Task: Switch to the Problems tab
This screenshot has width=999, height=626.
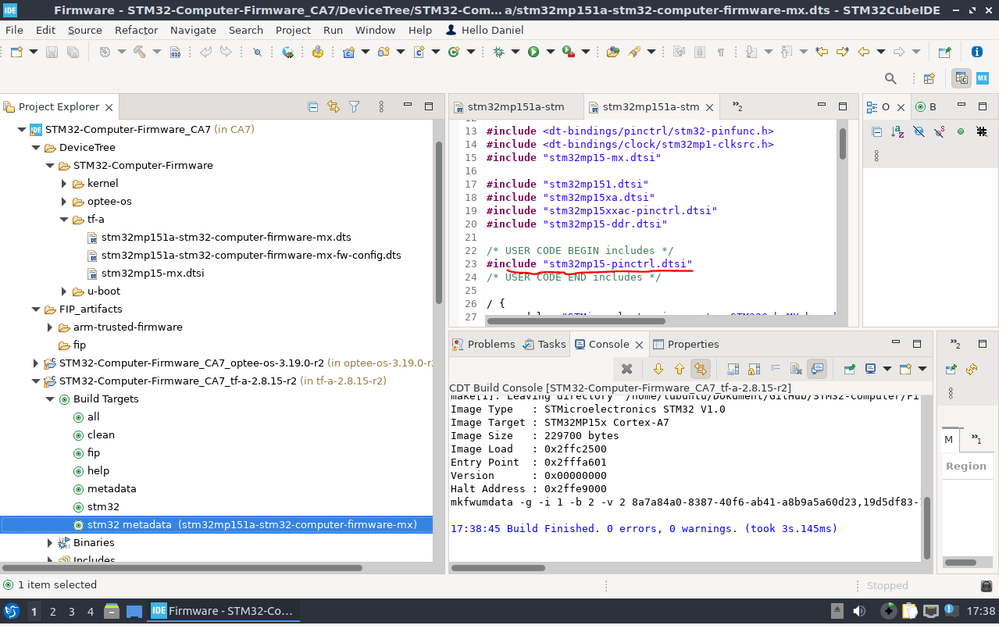Action: click(484, 344)
